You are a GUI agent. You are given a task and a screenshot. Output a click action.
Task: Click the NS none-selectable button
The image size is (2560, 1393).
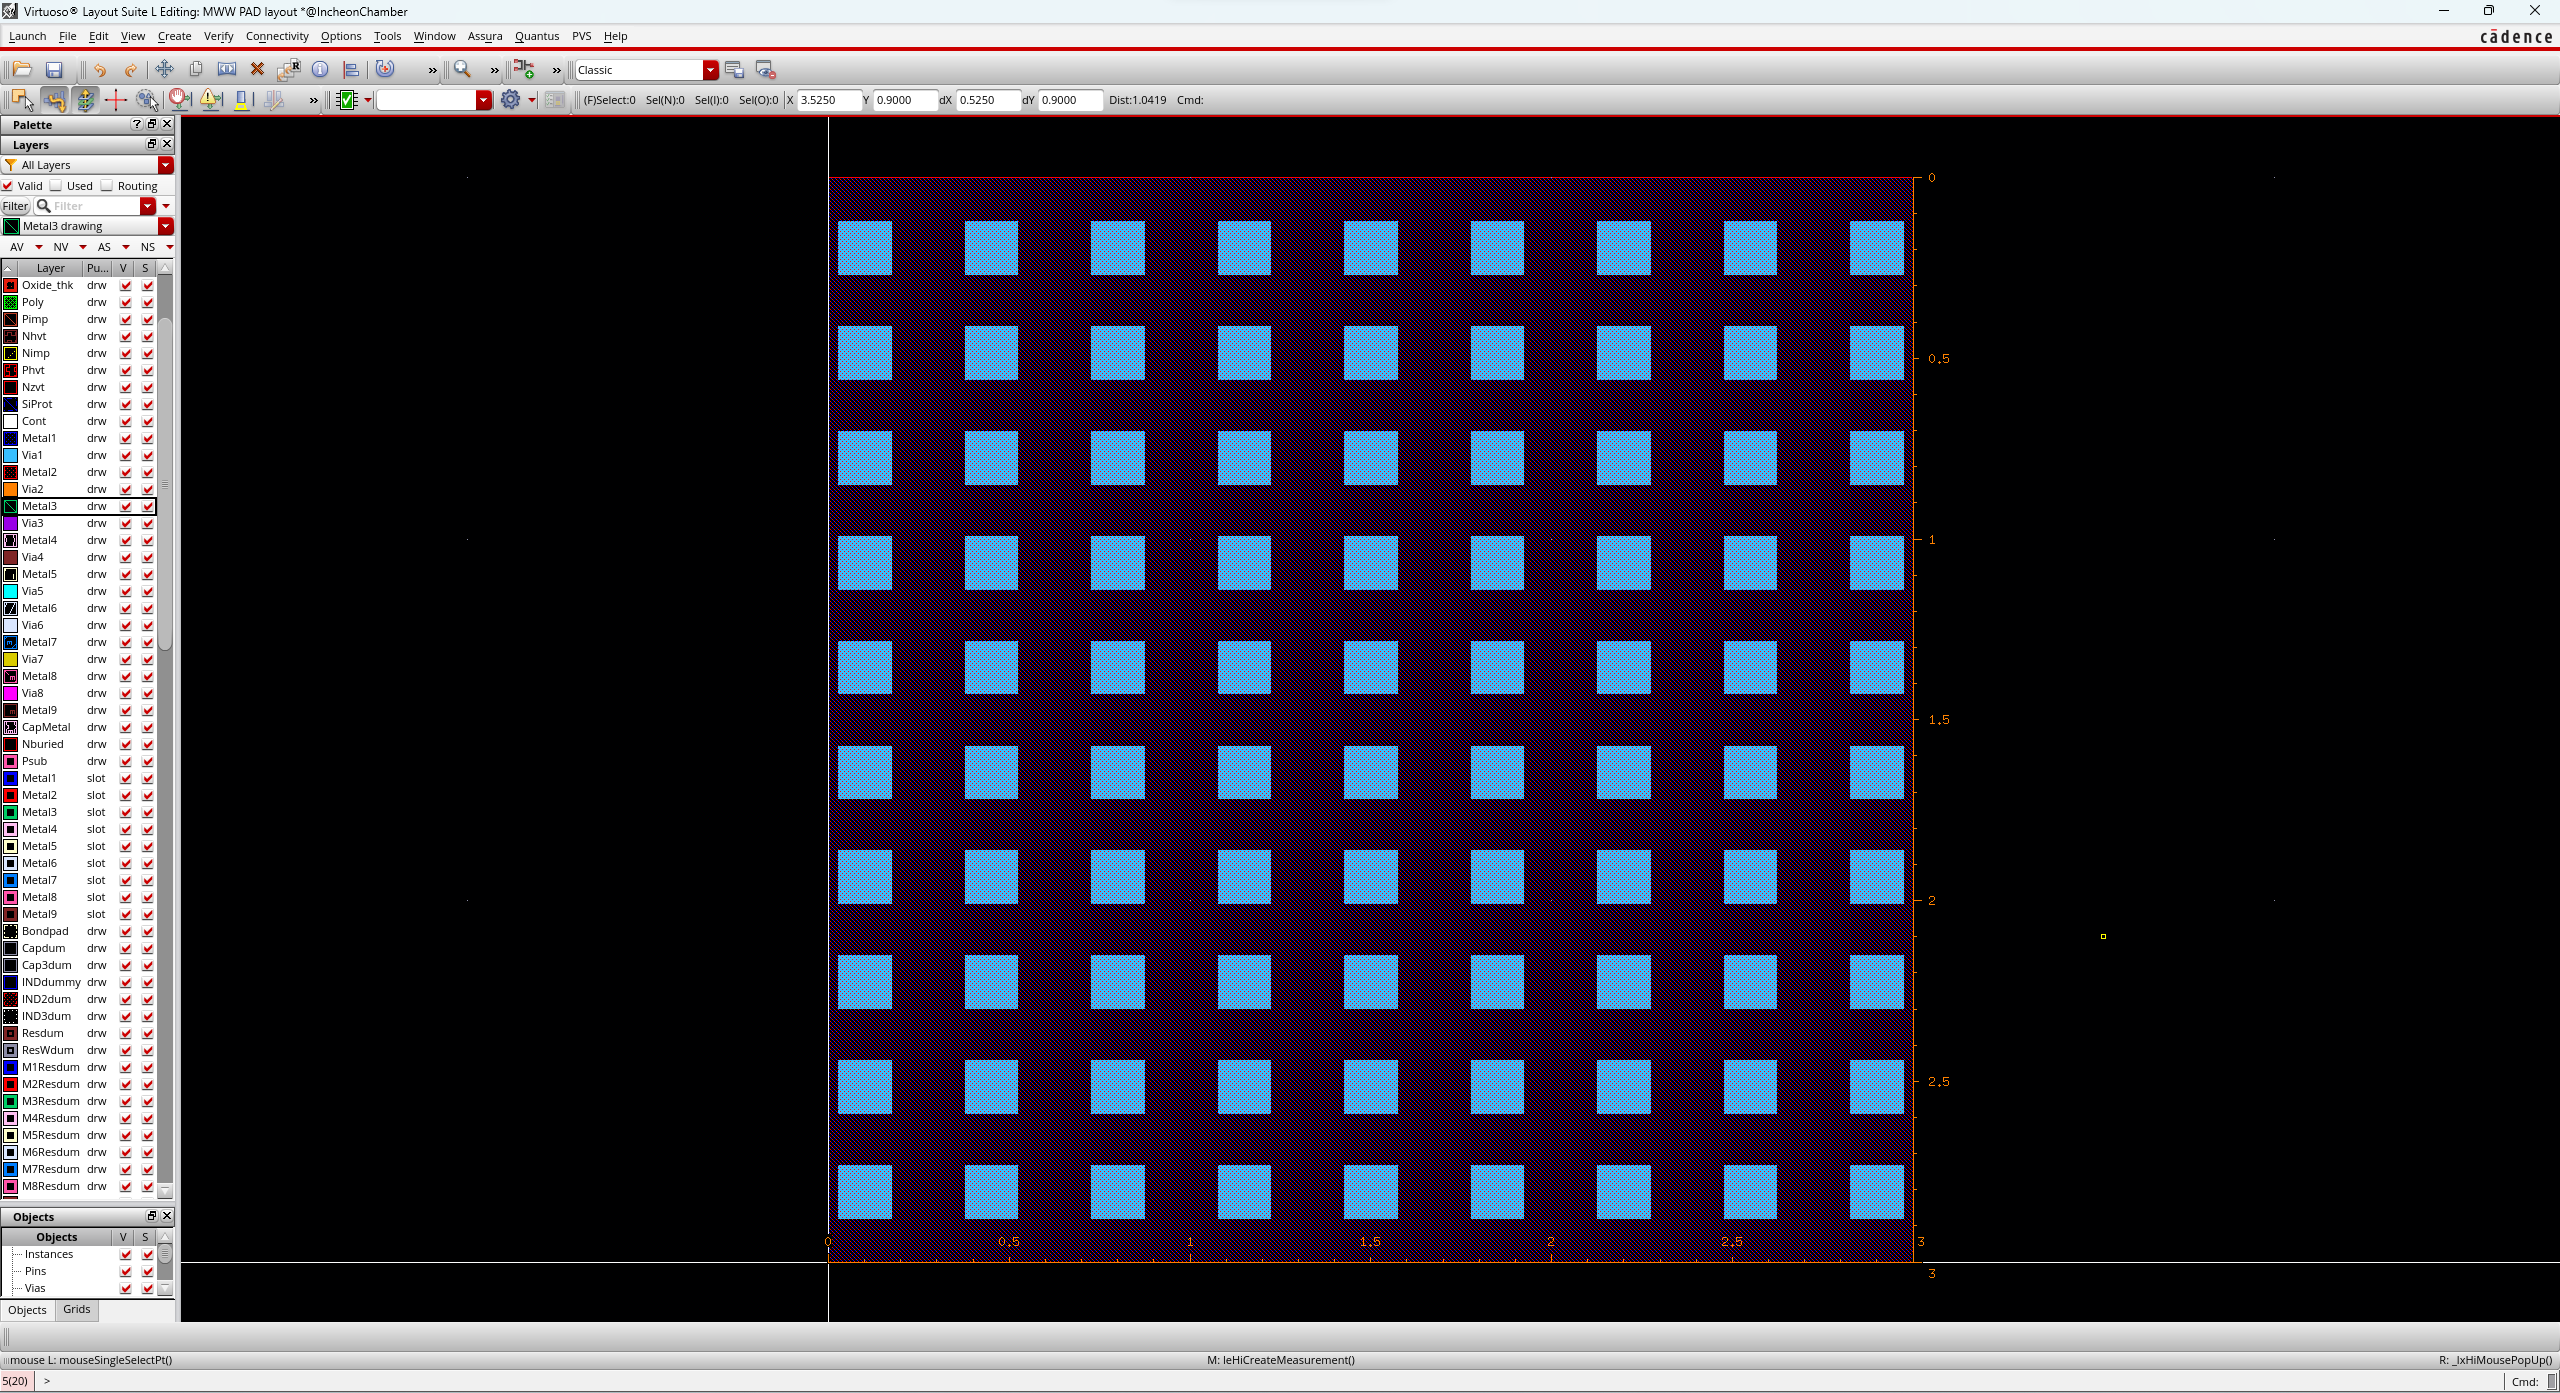tap(148, 247)
